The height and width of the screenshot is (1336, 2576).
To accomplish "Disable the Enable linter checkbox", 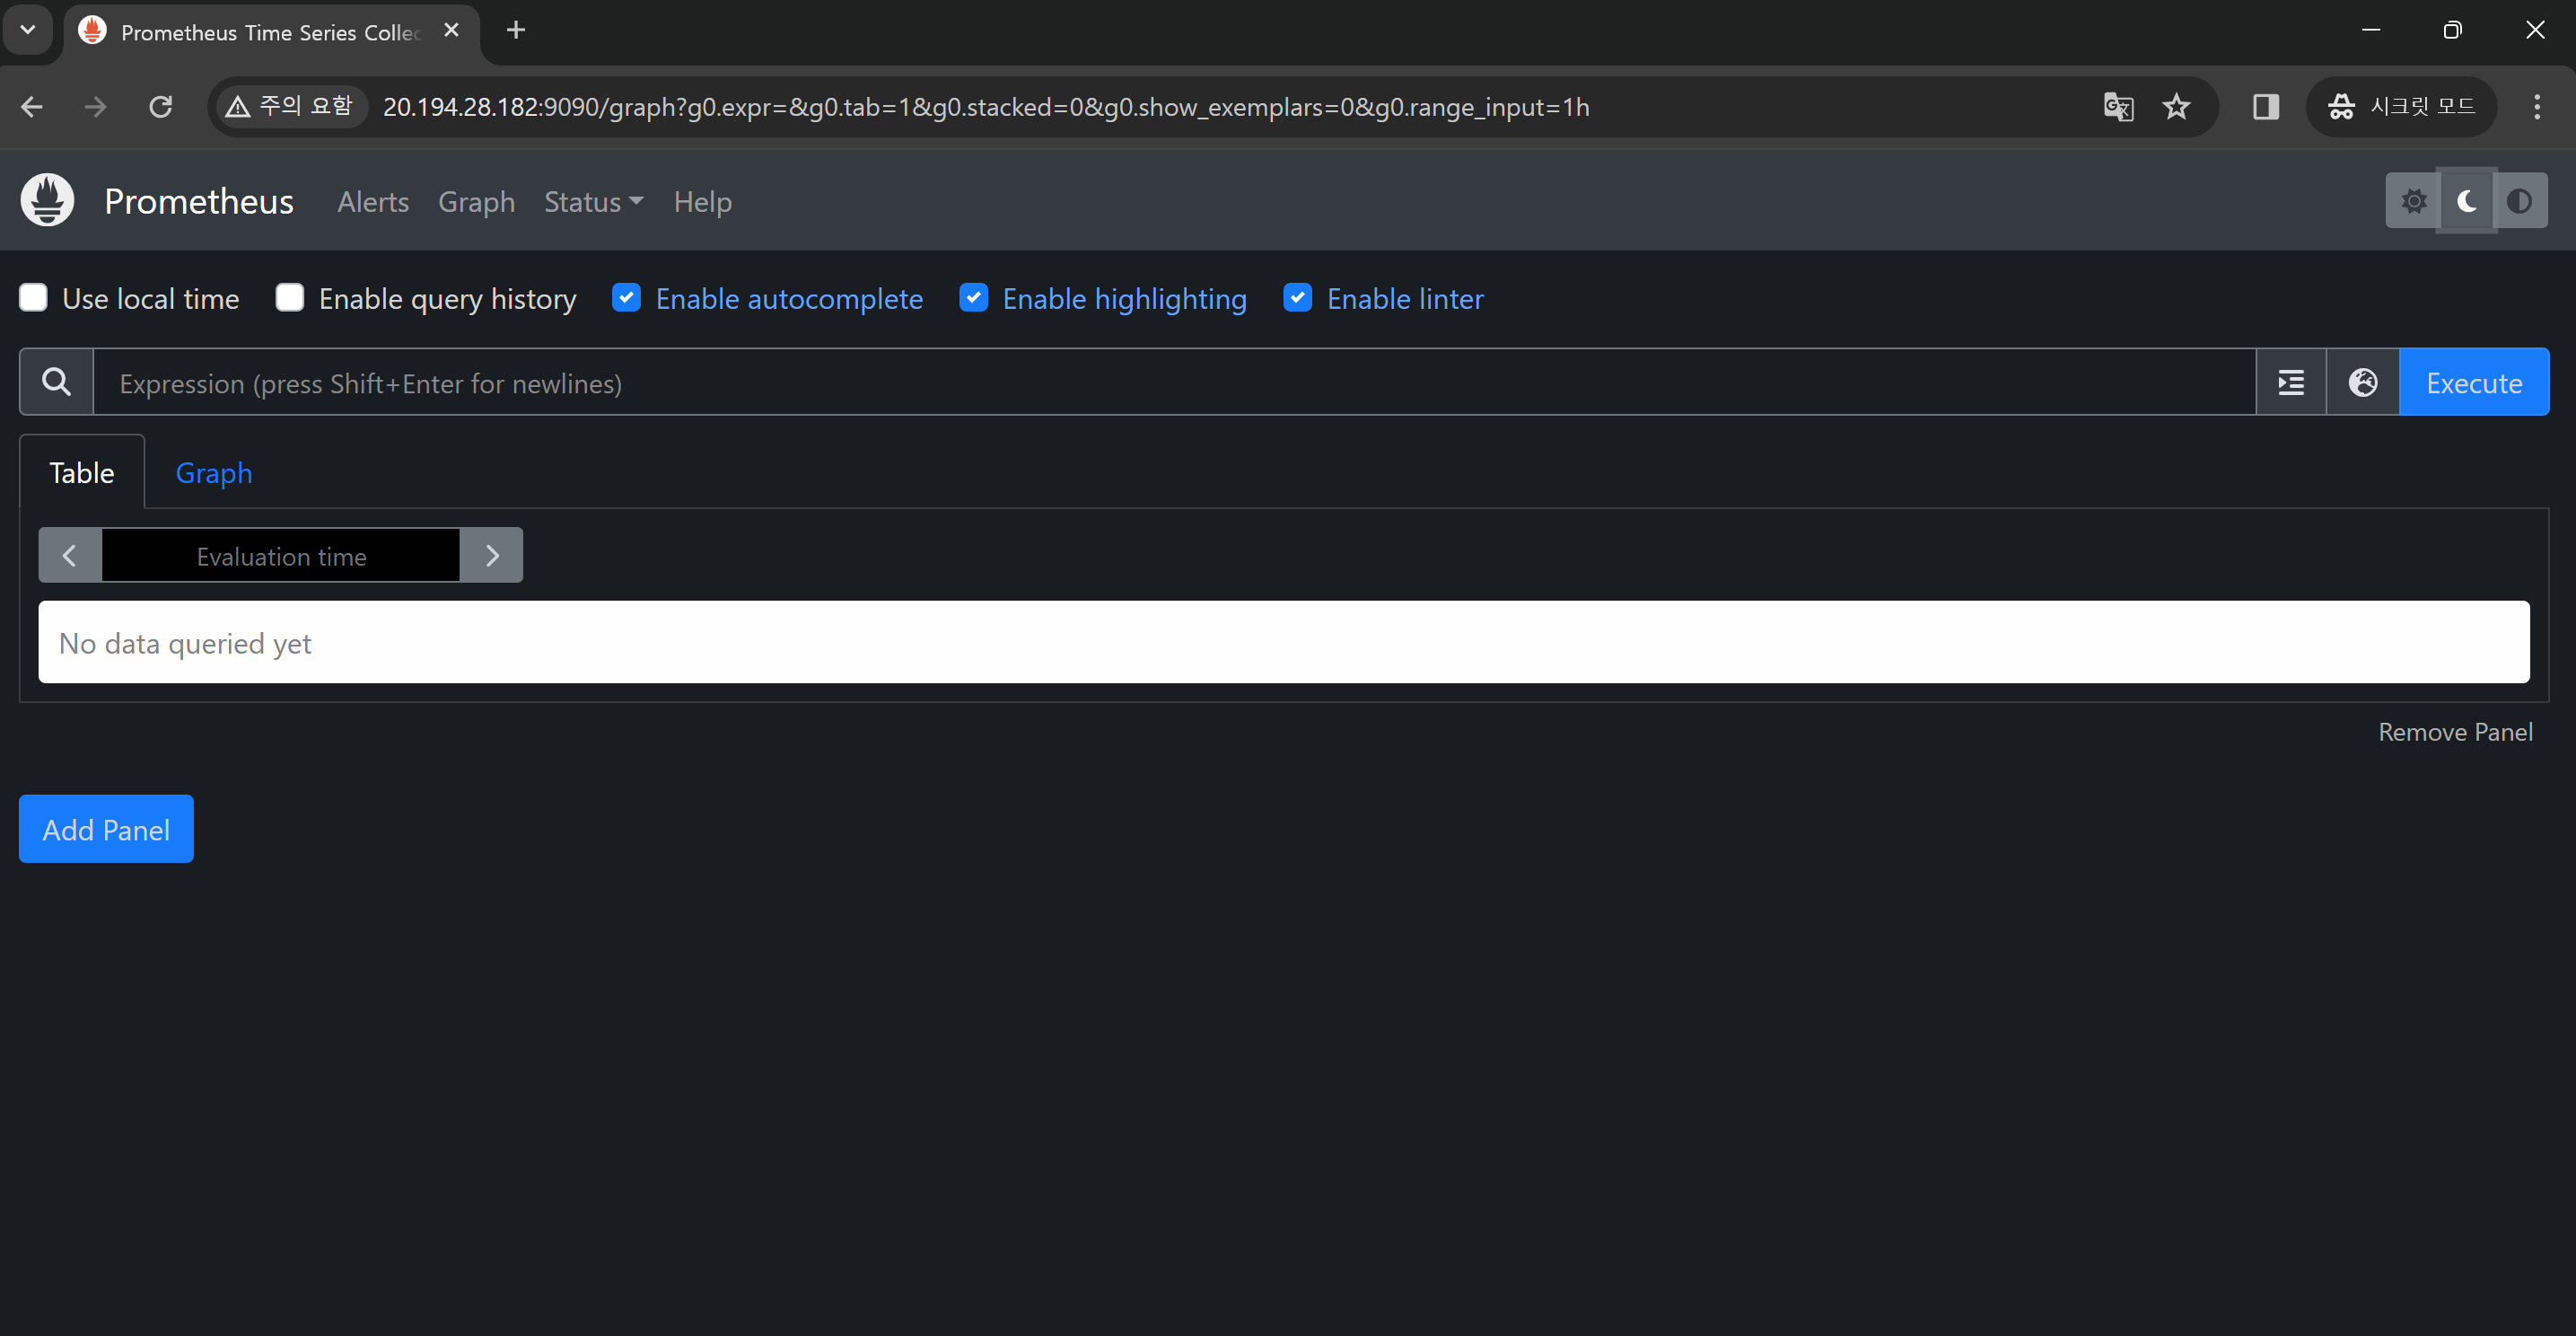I will (1298, 298).
